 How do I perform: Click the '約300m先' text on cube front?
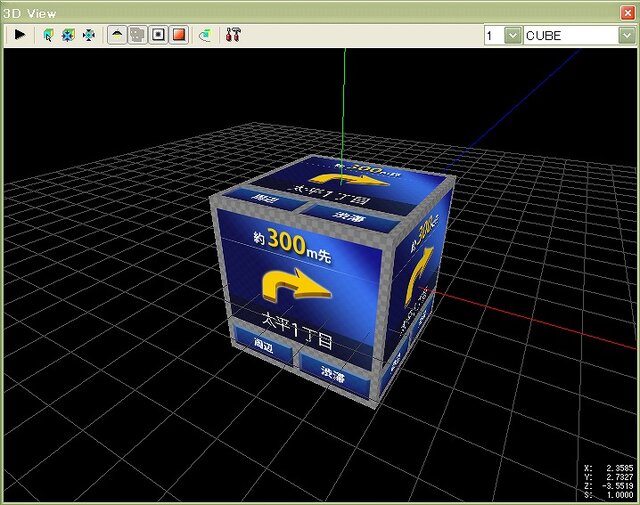[292, 245]
